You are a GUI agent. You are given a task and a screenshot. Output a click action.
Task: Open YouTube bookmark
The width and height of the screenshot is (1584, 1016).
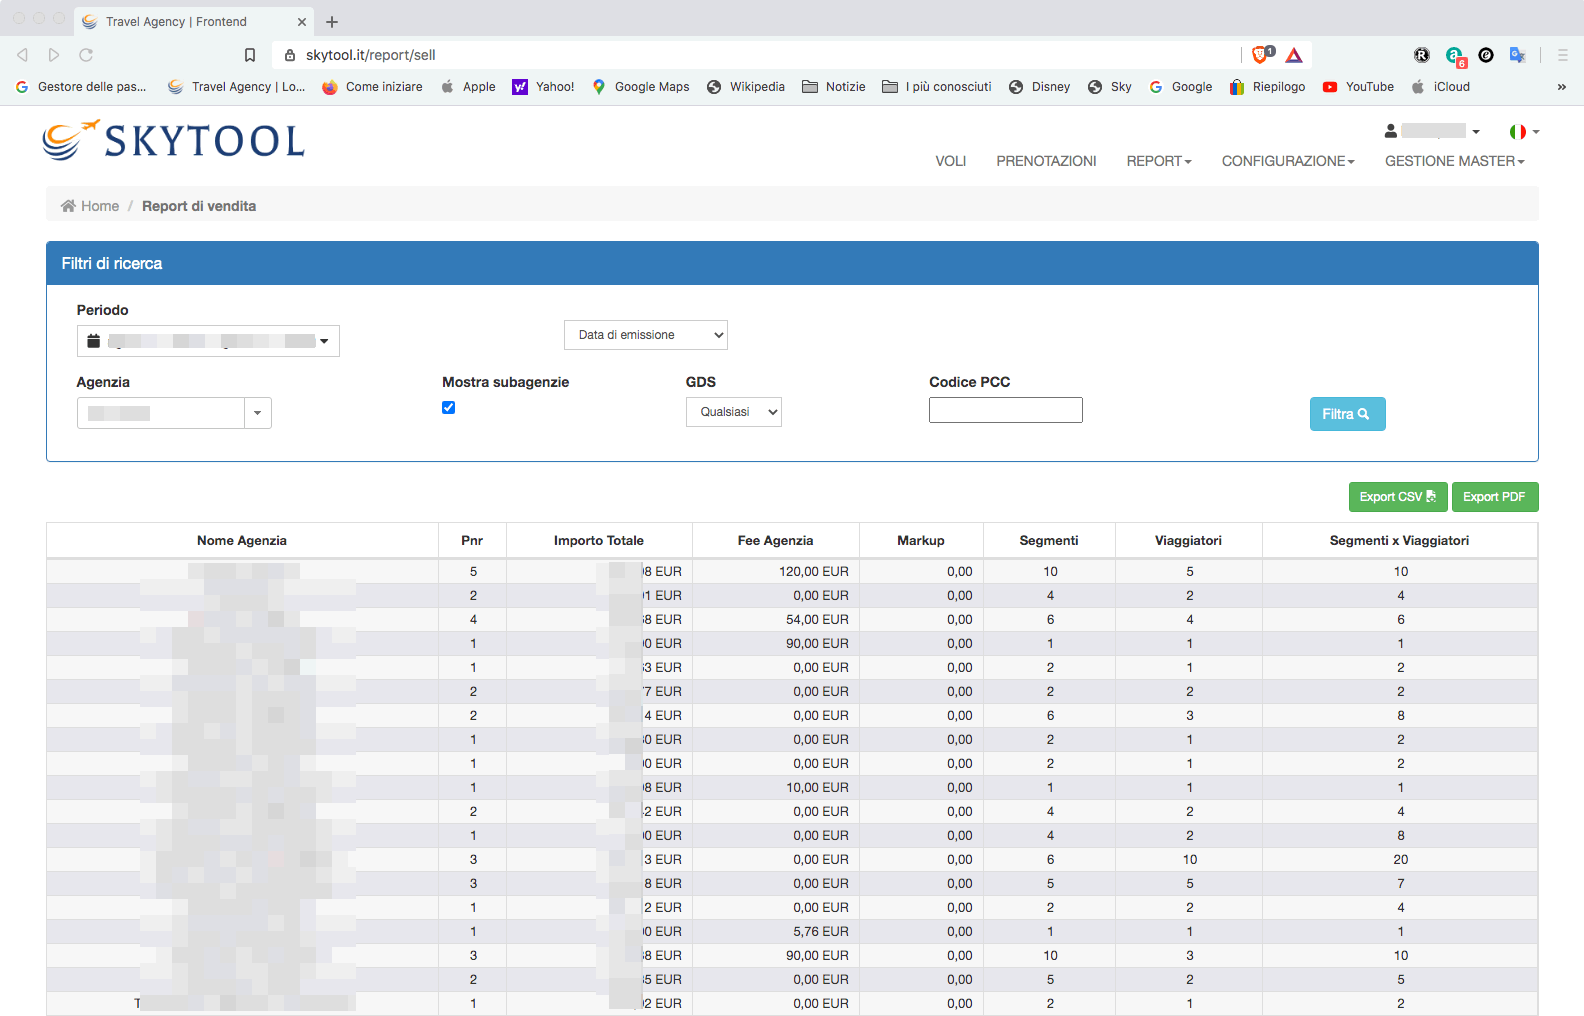point(1358,87)
